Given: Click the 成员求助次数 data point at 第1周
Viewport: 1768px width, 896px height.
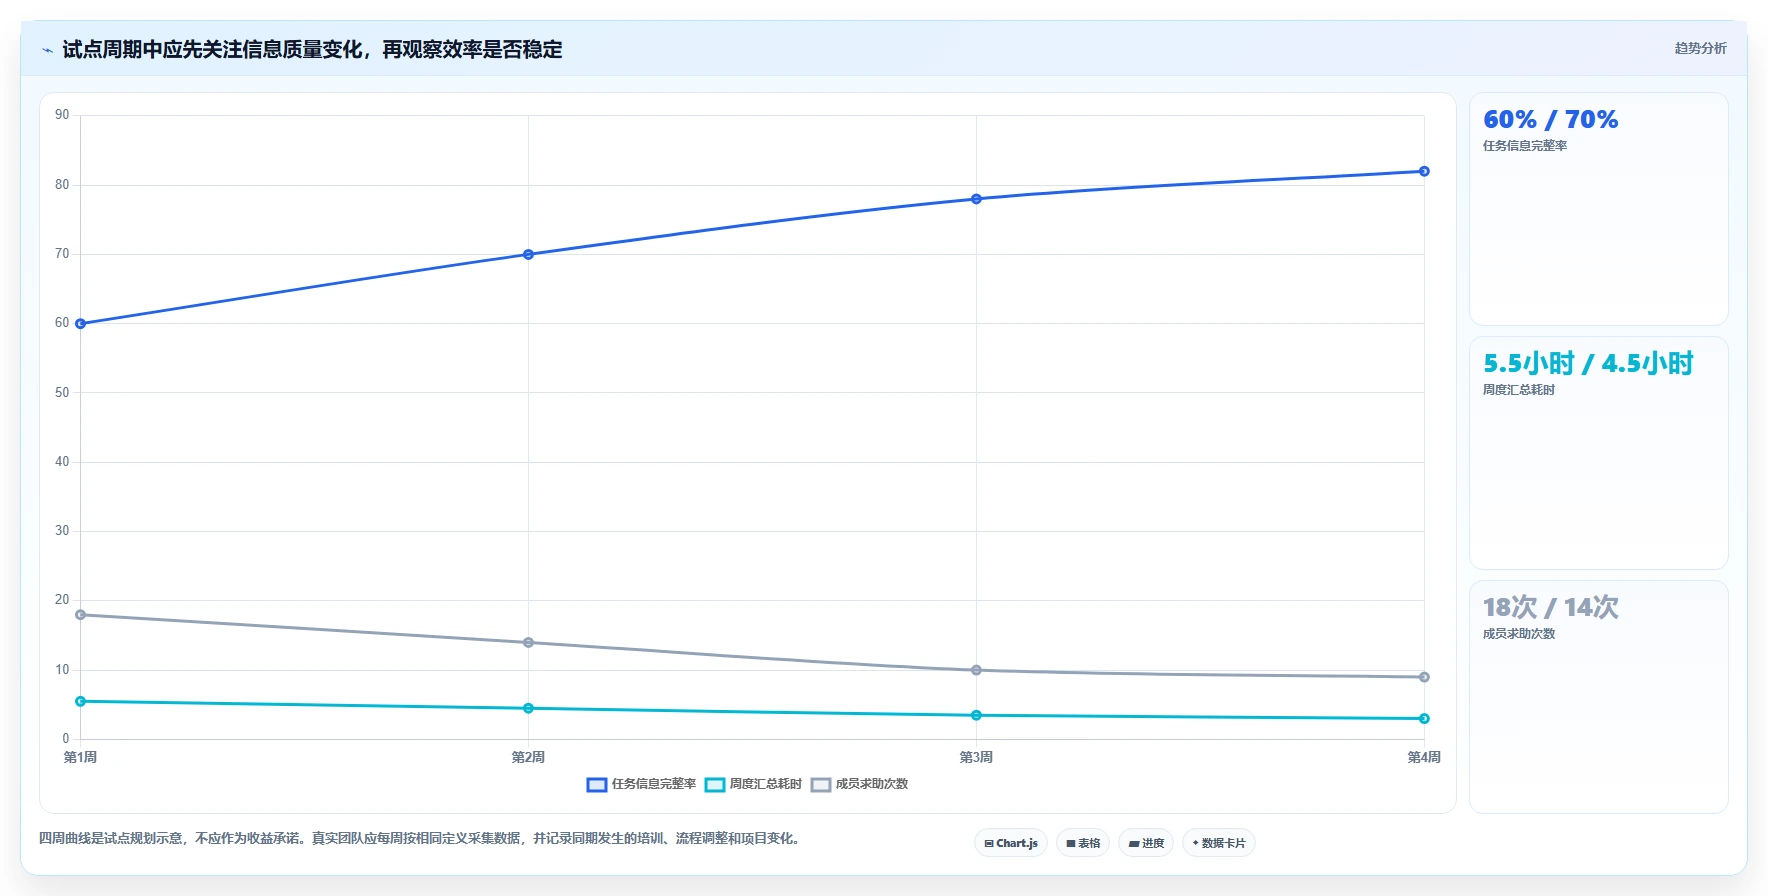Looking at the screenshot, I should (81, 615).
